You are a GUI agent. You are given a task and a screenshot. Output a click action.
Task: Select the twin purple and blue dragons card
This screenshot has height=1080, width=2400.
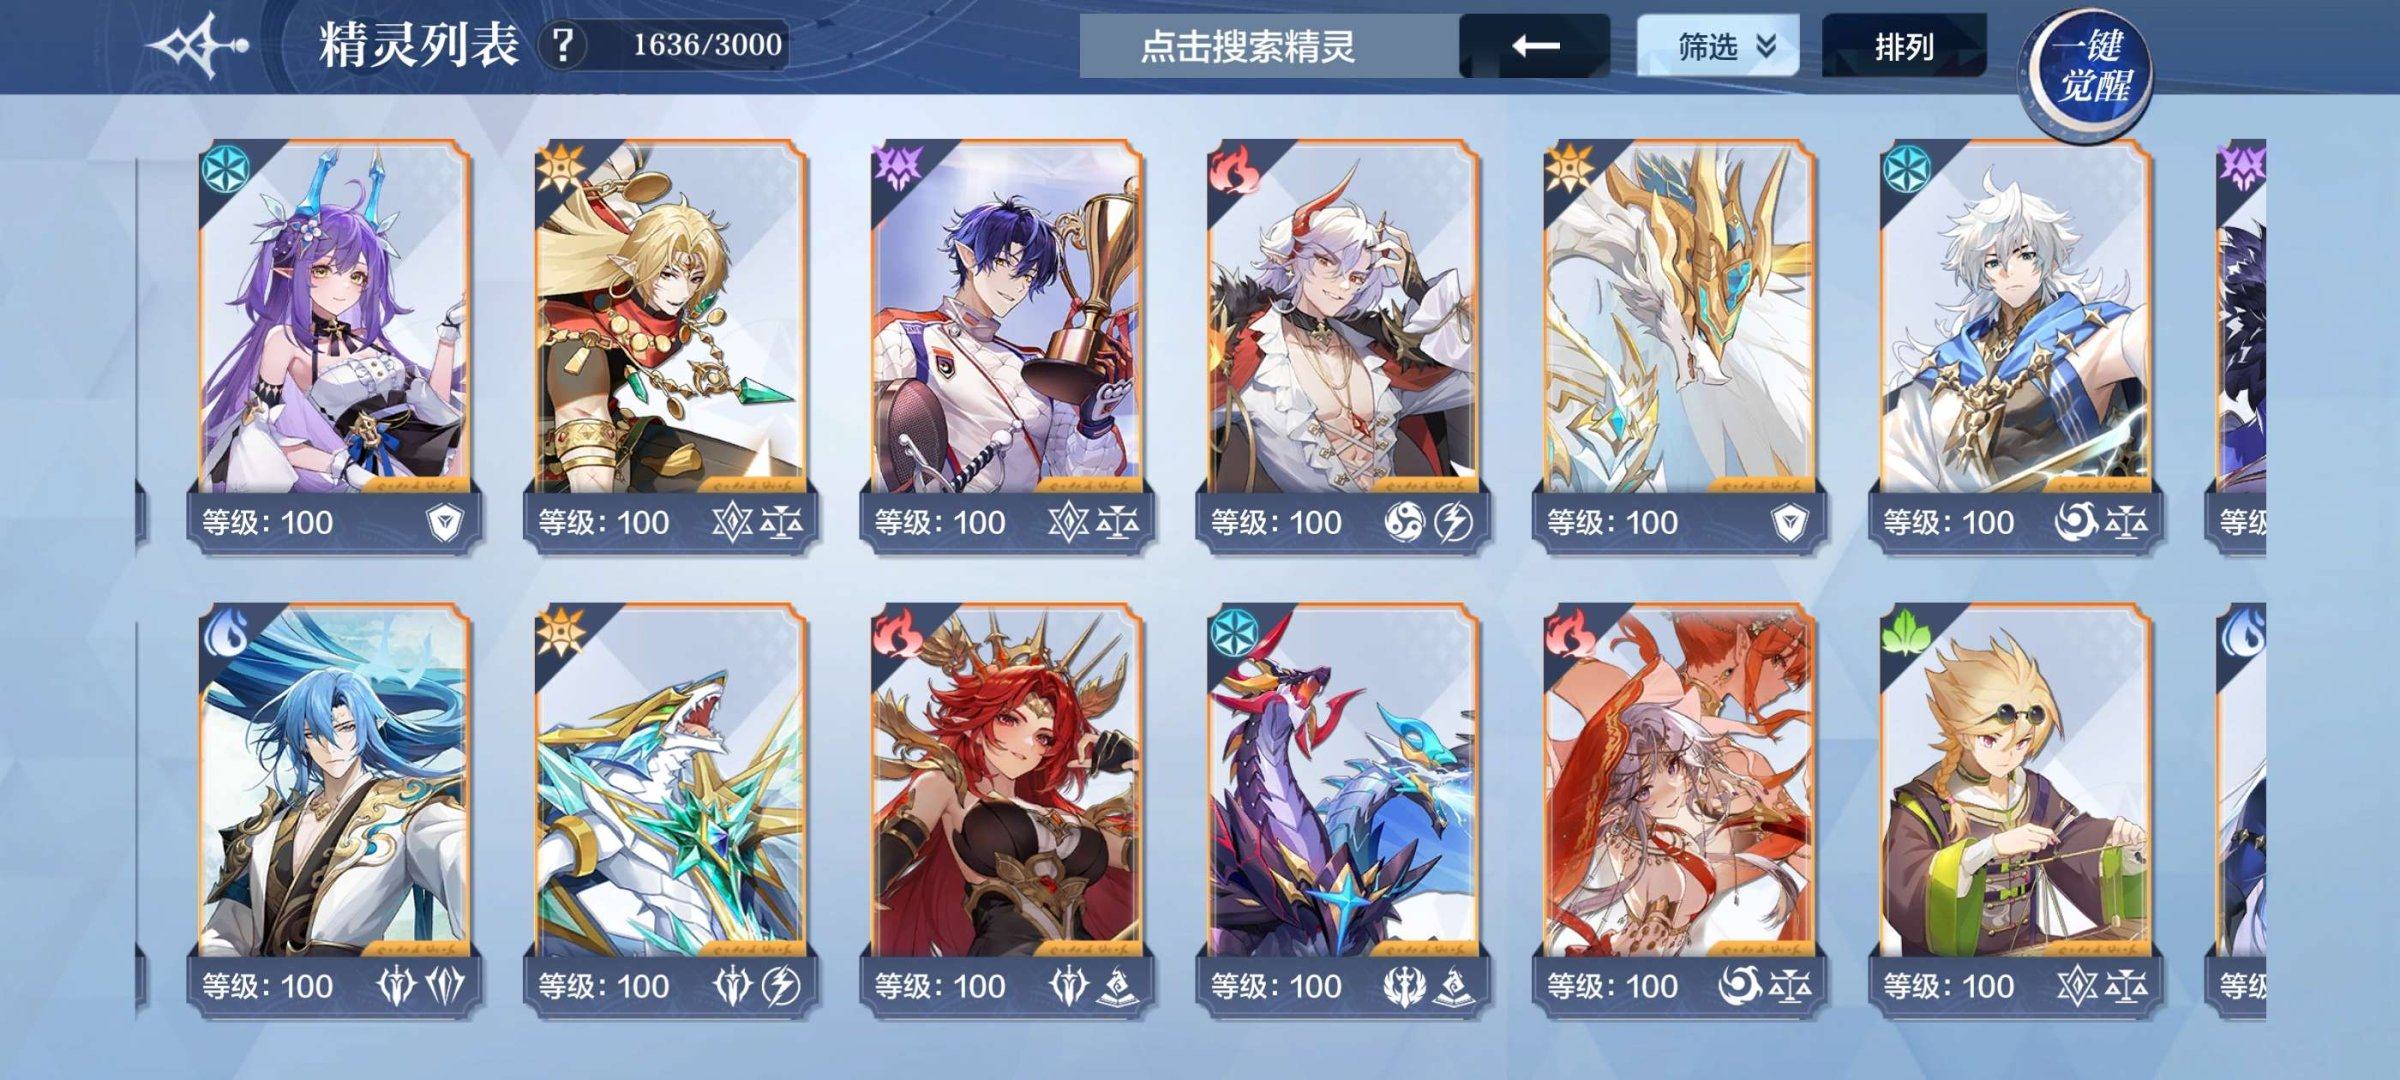pyautogui.click(x=1342, y=810)
